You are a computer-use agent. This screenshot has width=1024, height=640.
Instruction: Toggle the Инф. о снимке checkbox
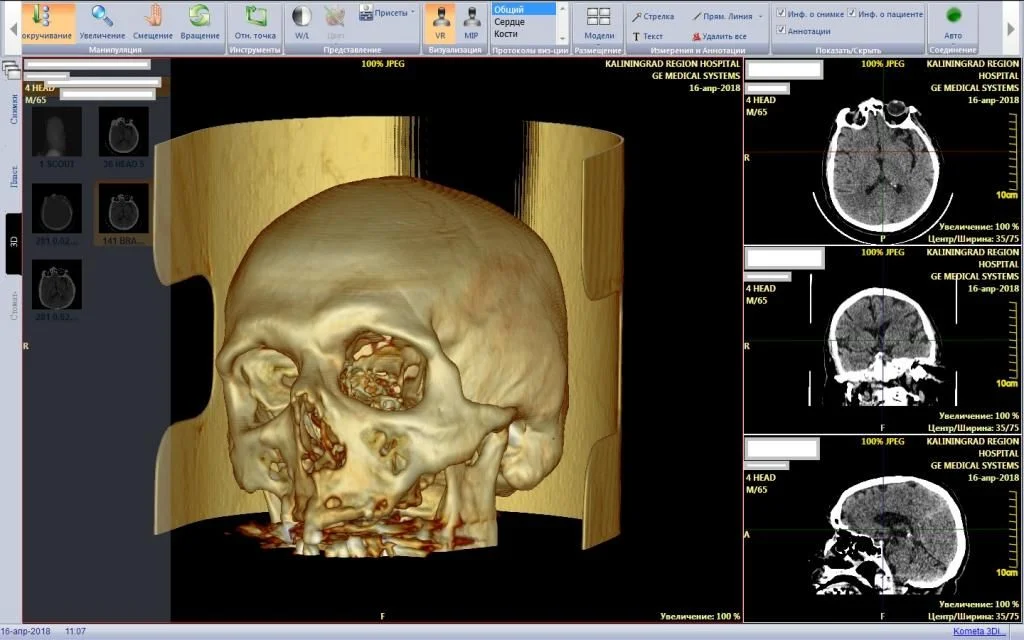782,13
